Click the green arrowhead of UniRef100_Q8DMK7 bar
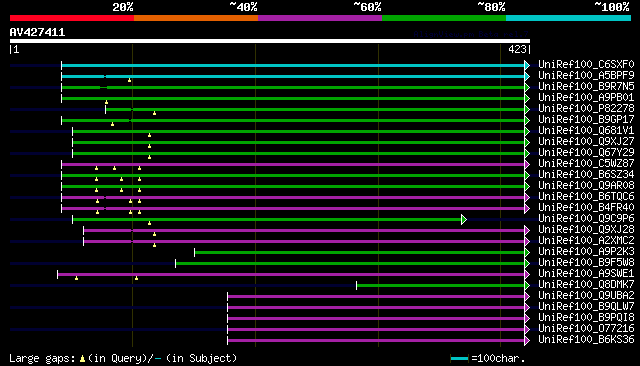This screenshot has width=640, height=366. pyautogui.click(x=527, y=286)
